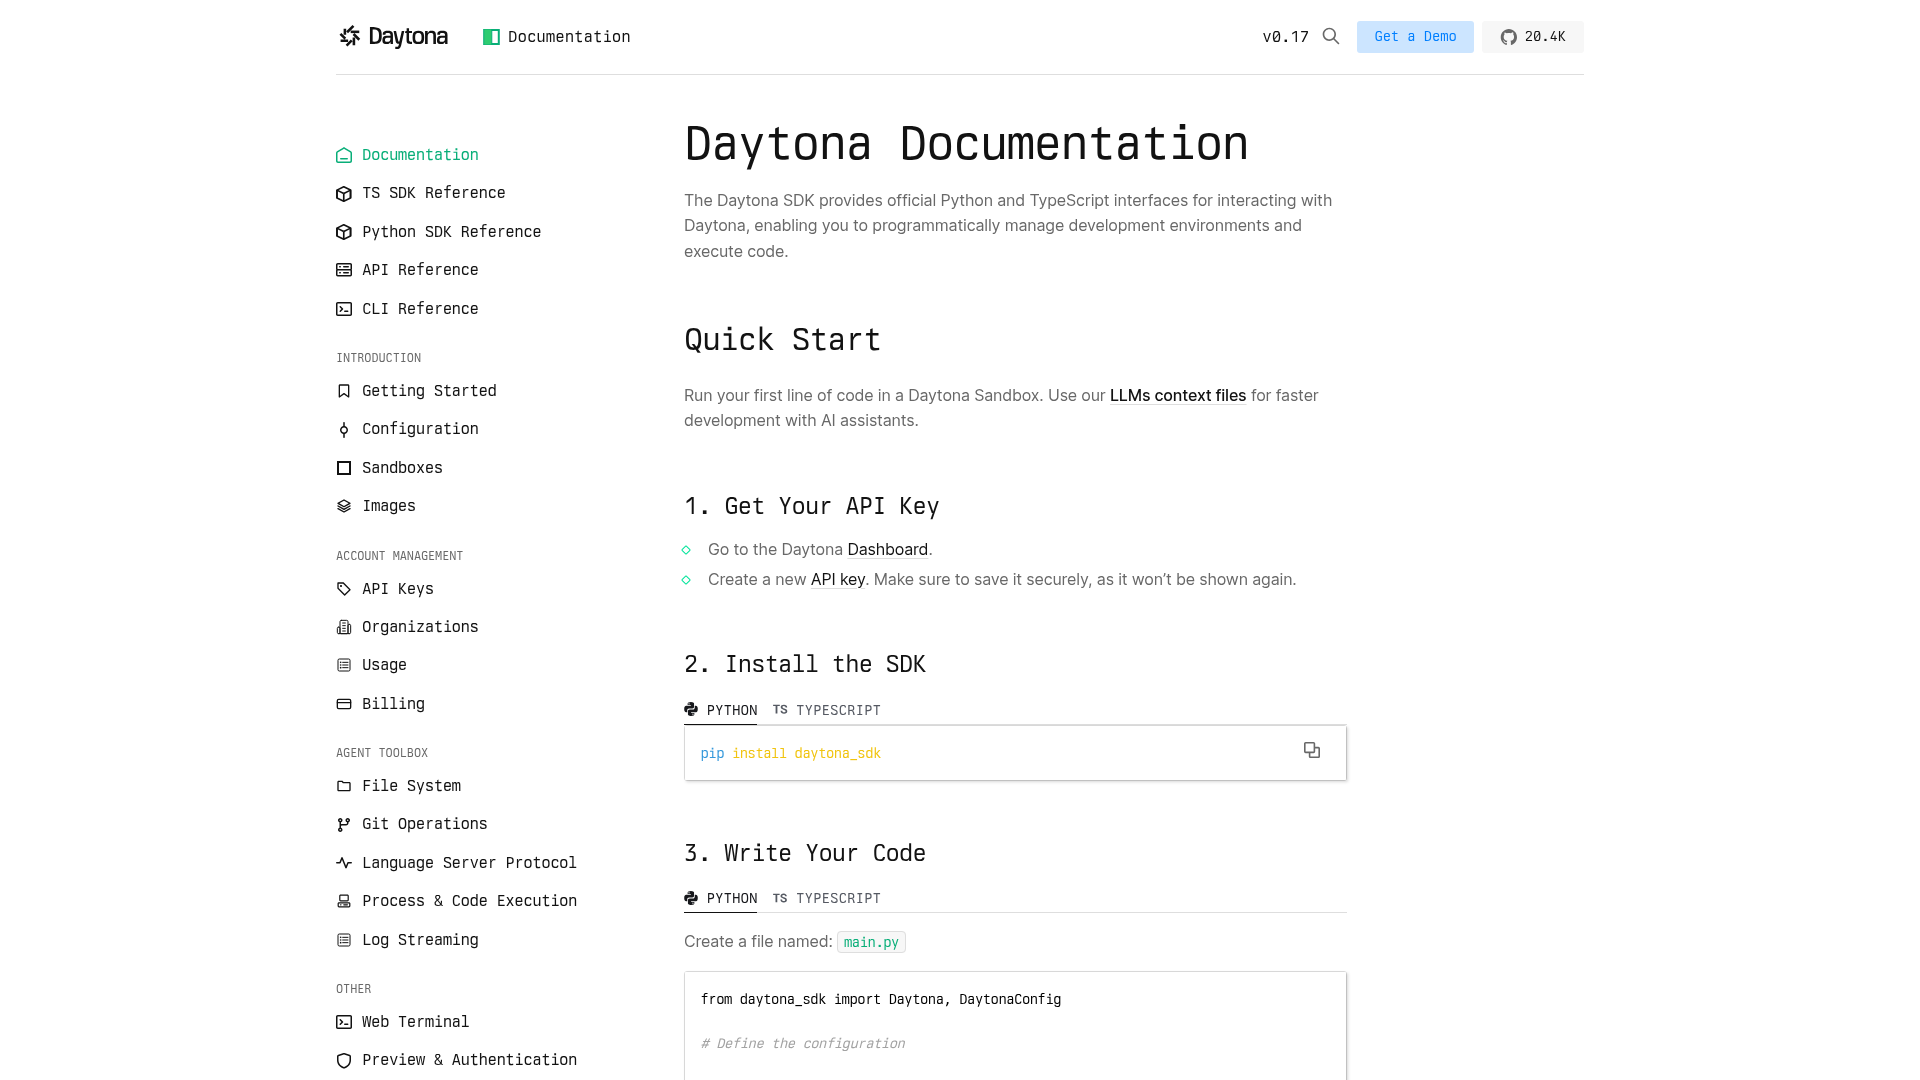This screenshot has width=1920, height=1080.
Task: Open the Configuration page
Action: [420, 429]
